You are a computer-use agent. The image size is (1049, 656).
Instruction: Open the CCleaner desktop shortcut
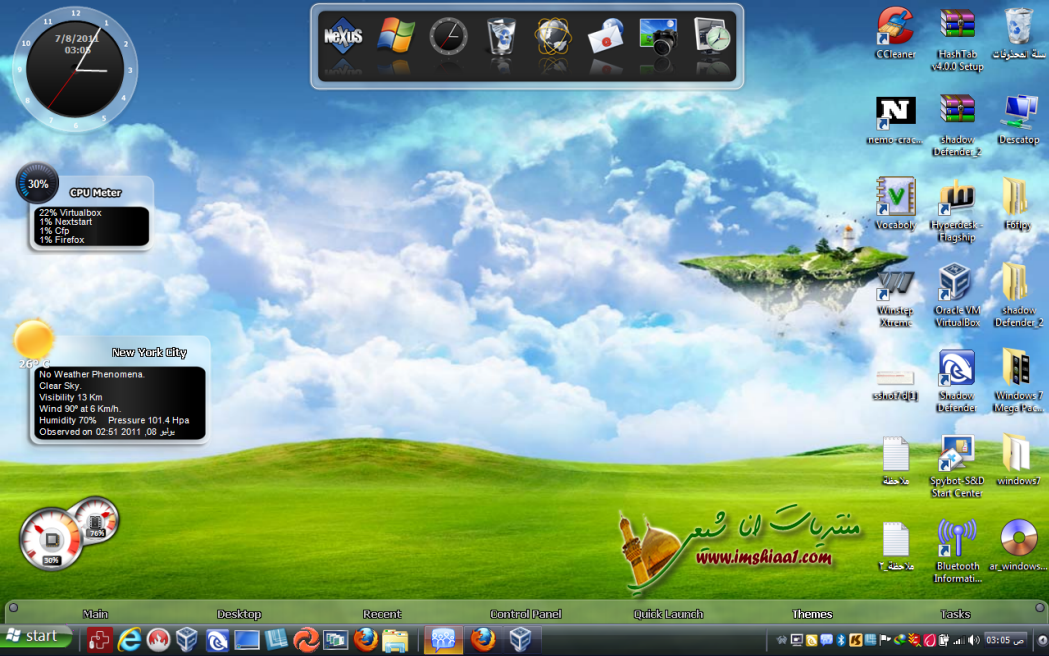tap(895, 33)
